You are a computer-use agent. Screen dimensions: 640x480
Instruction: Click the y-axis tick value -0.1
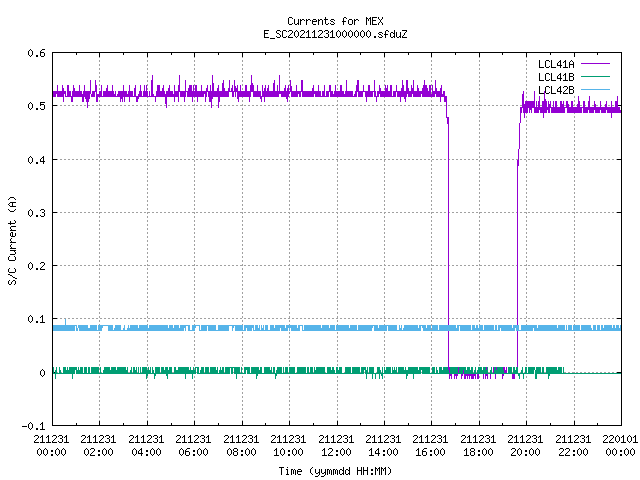coord(33,426)
